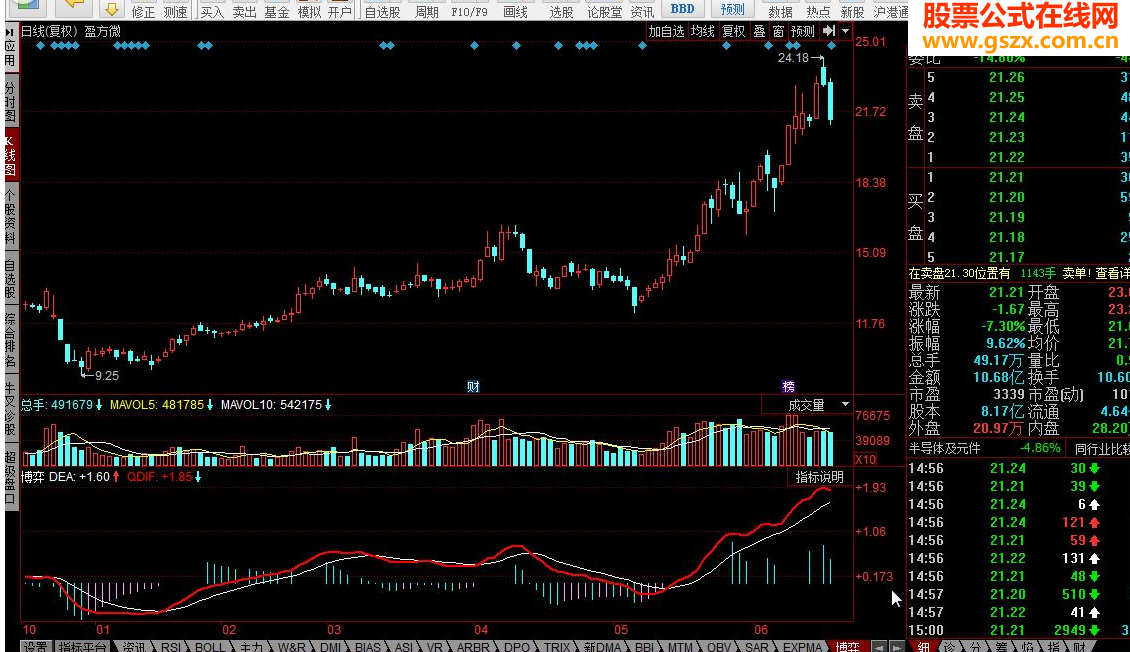
Task: Select the BIAS indicator tab
Action: 368,646
